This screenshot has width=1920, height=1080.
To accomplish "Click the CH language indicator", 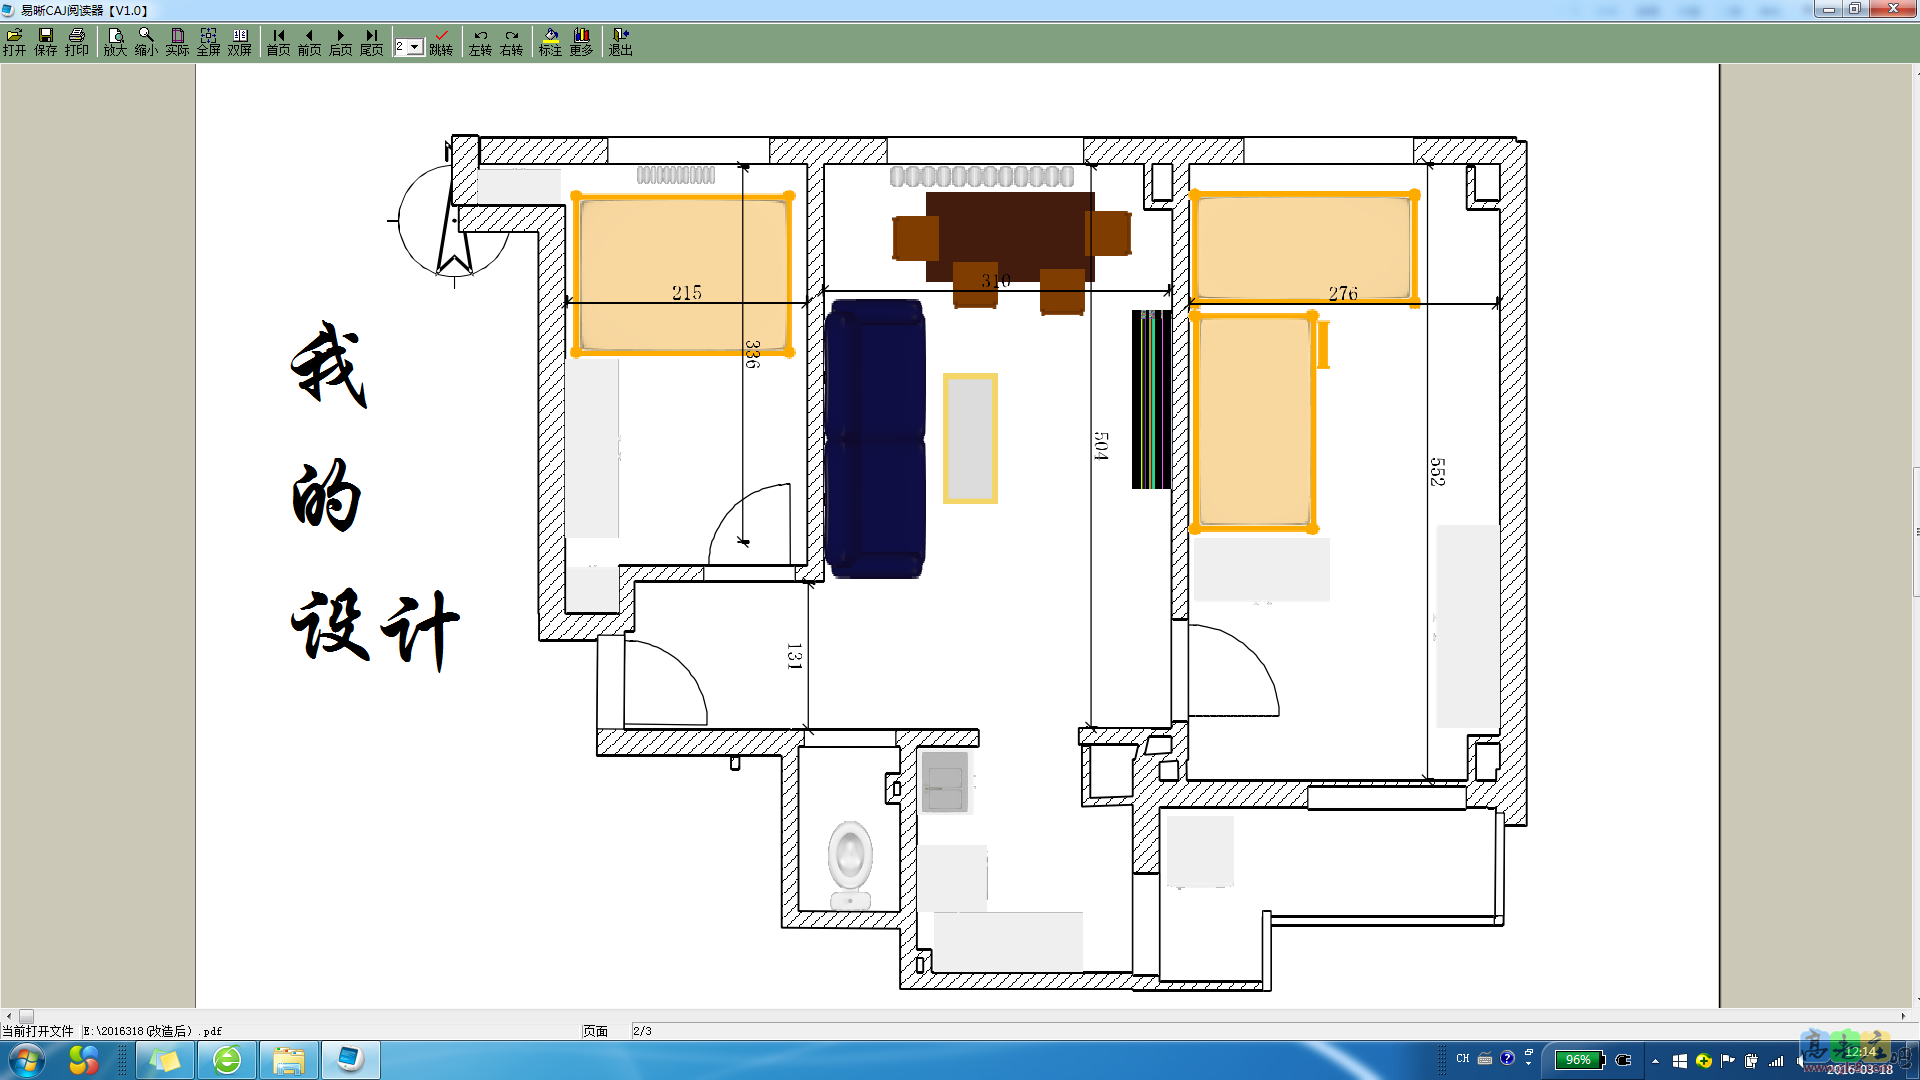I will point(1463,1059).
